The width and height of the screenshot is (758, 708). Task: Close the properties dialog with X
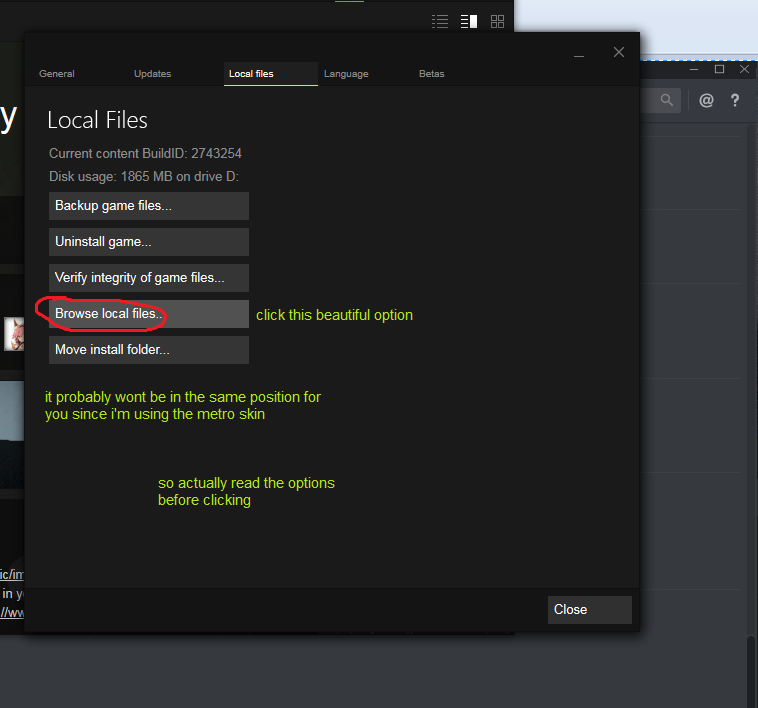tap(619, 52)
